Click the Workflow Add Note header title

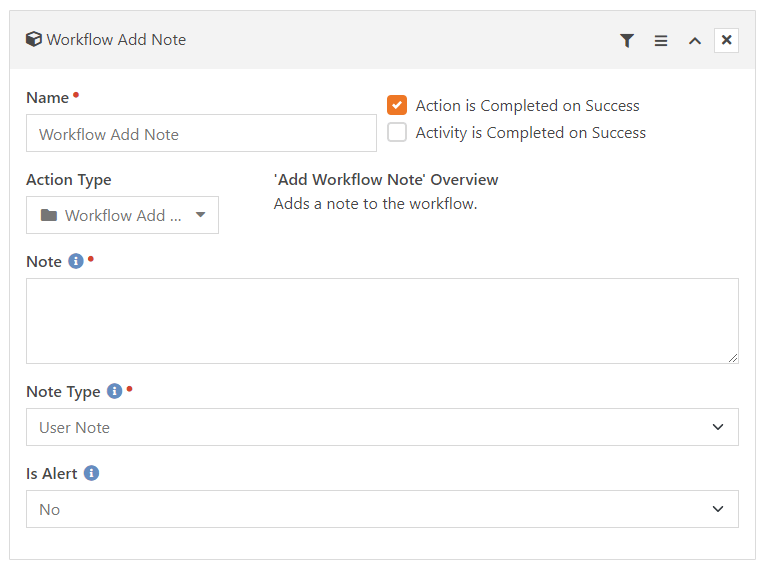pyautogui.click(x=116, y=40)
